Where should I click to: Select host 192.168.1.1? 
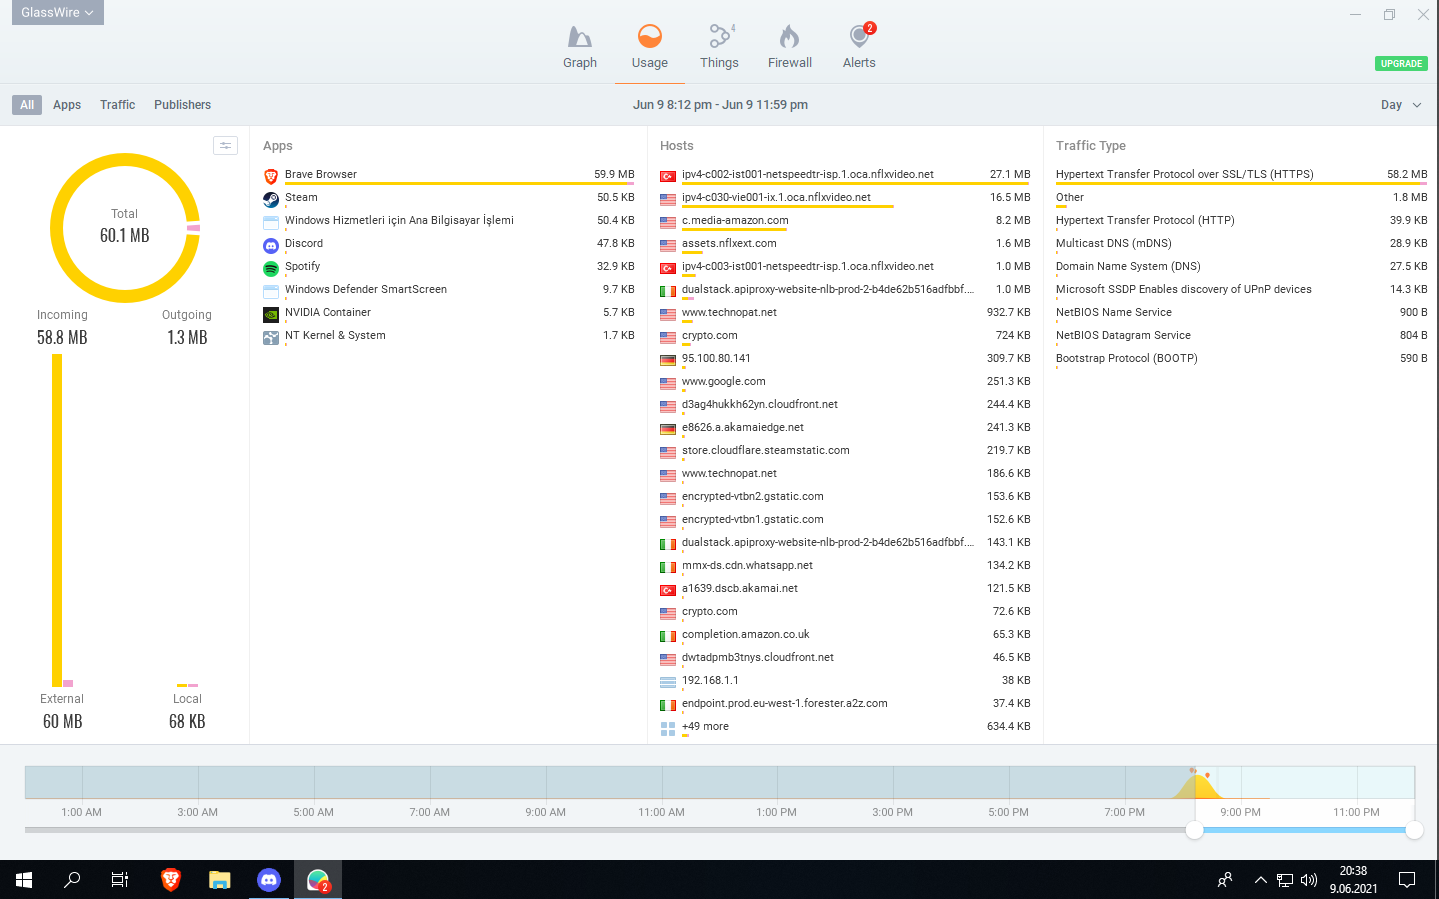coord(845,681)
